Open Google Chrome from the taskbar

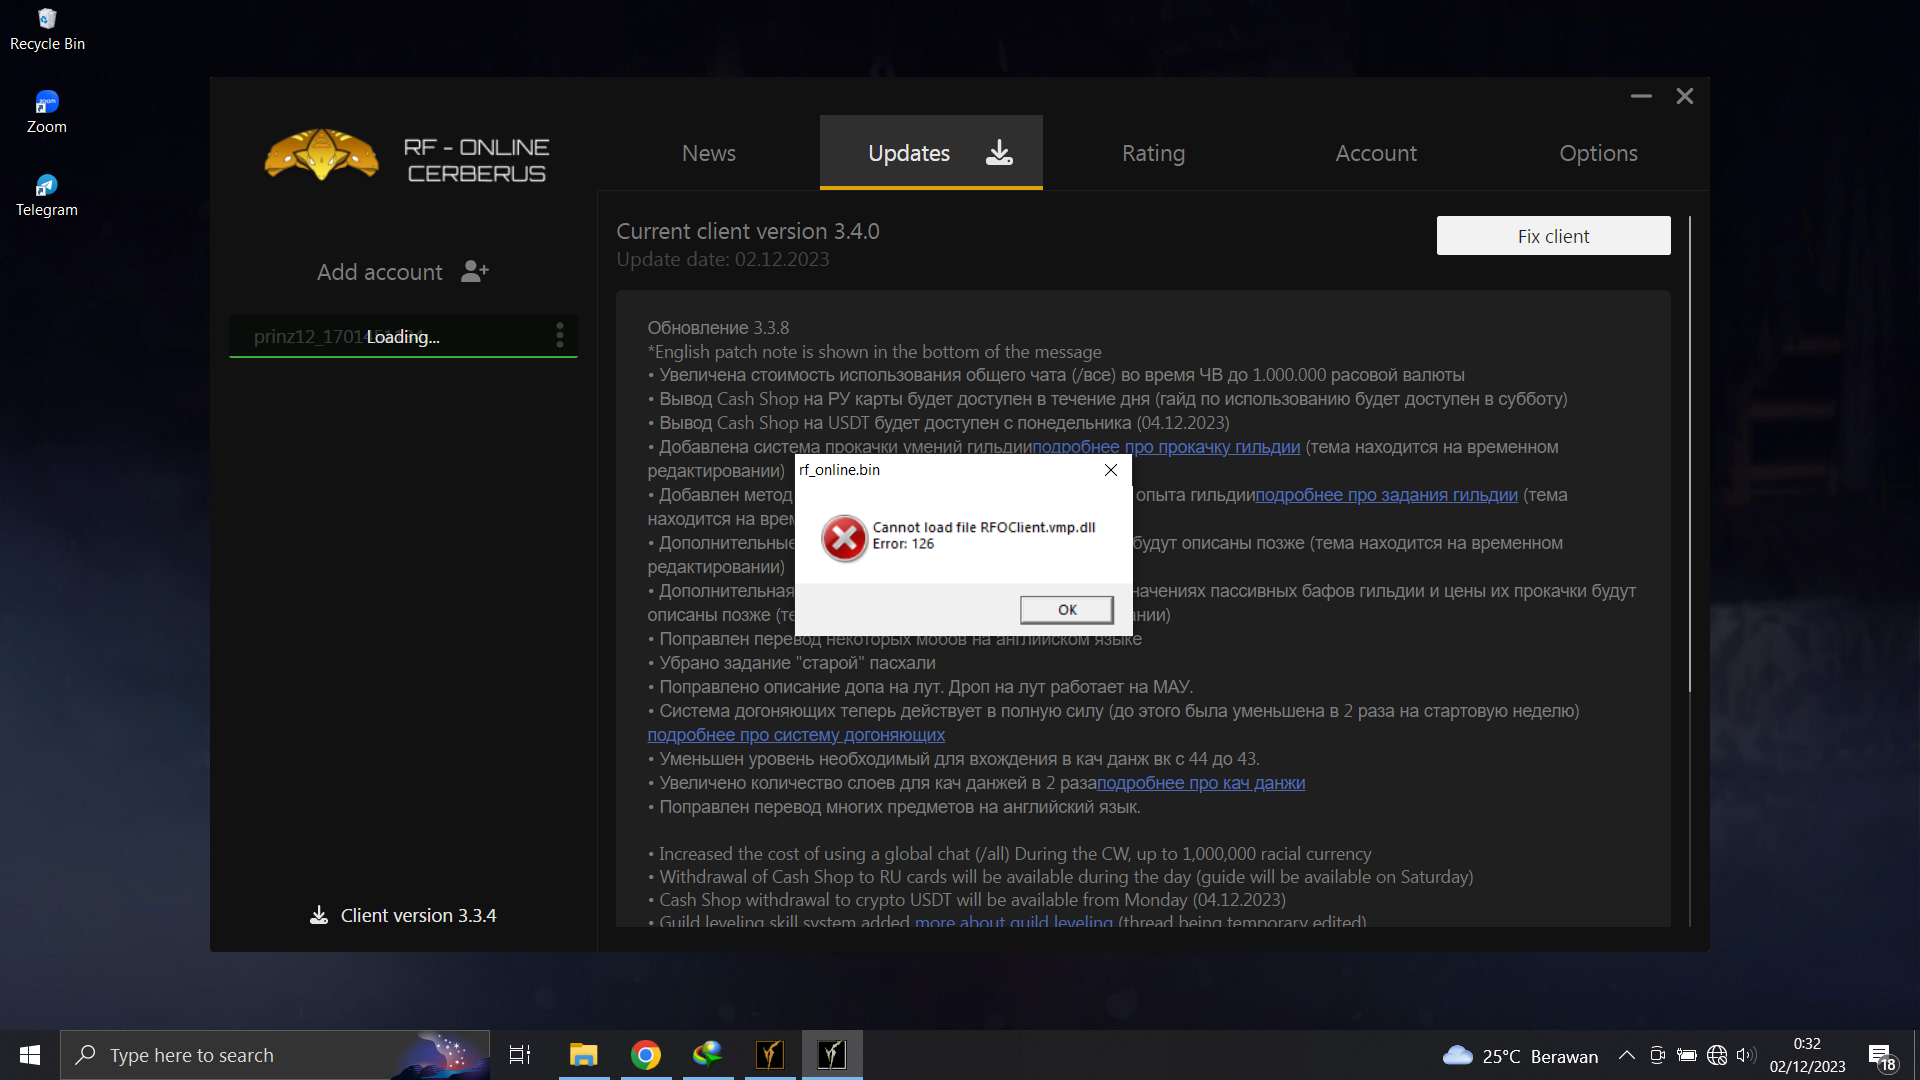tap(646, 1055)
